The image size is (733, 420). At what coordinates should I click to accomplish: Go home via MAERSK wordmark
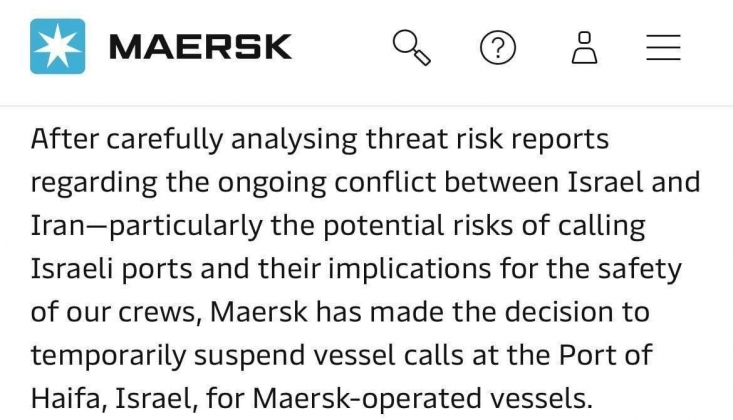tap(201, 47)
